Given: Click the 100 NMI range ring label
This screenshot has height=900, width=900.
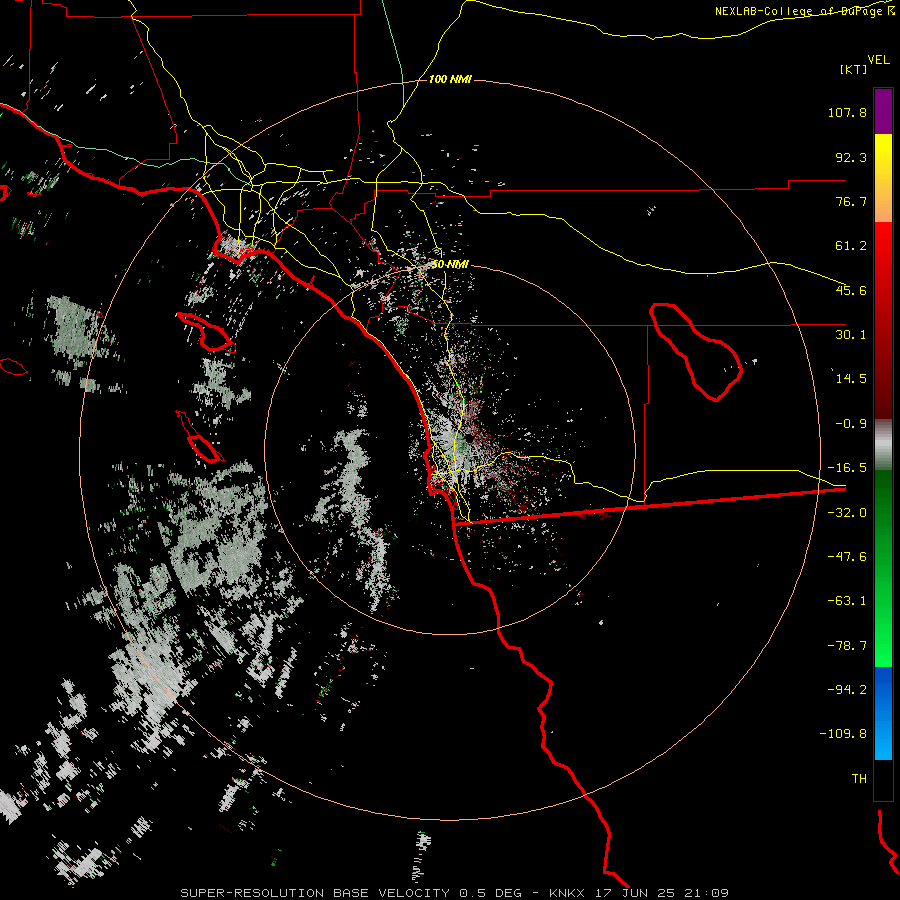Looking at the screenshot, I should pos(450,79).
